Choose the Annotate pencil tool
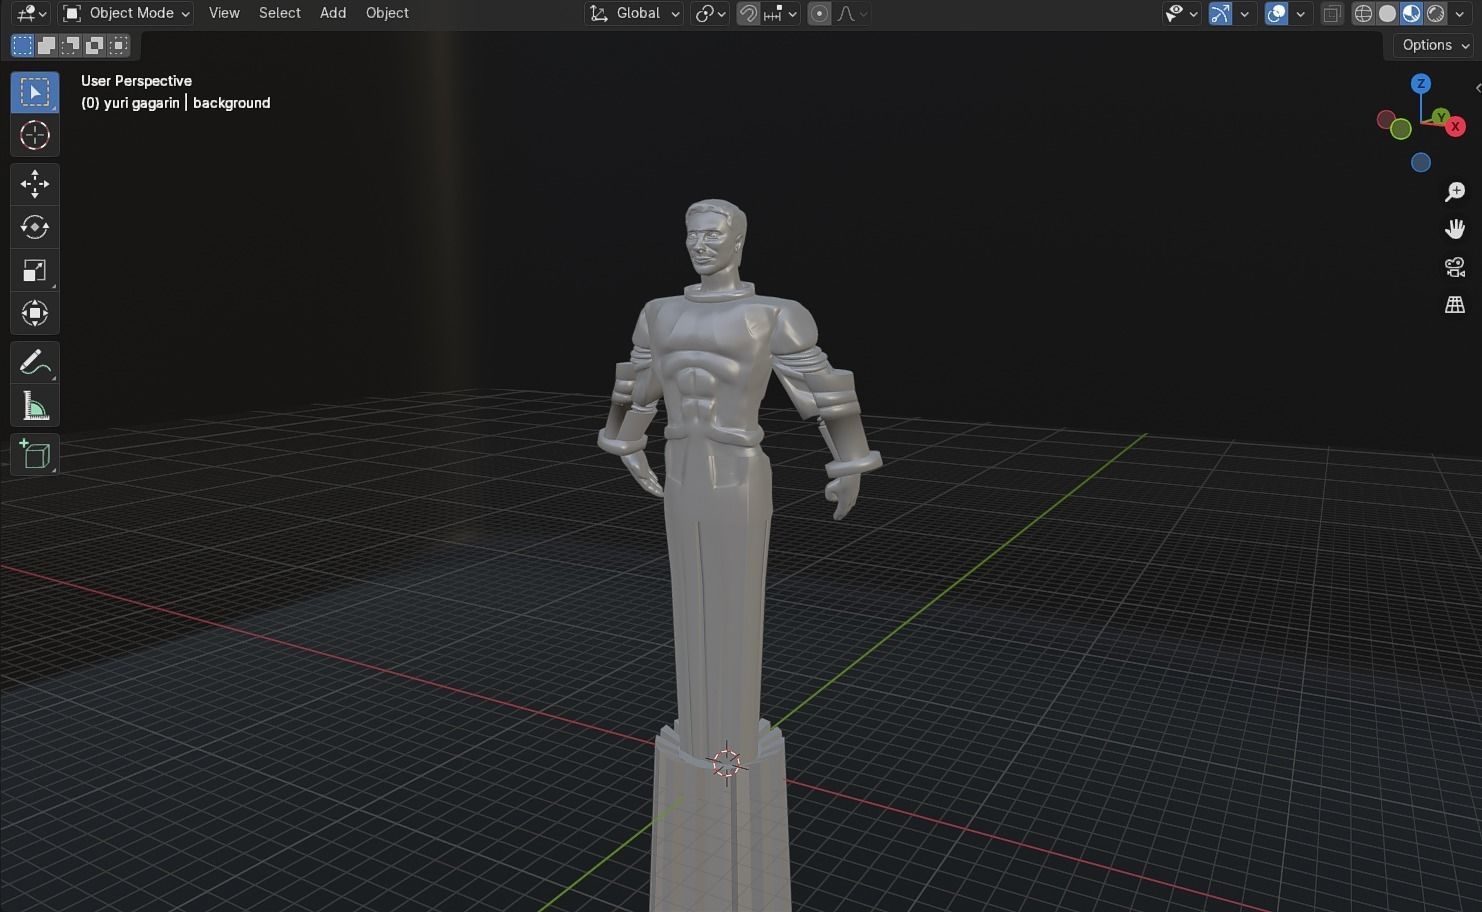 [x=35, y=362]
